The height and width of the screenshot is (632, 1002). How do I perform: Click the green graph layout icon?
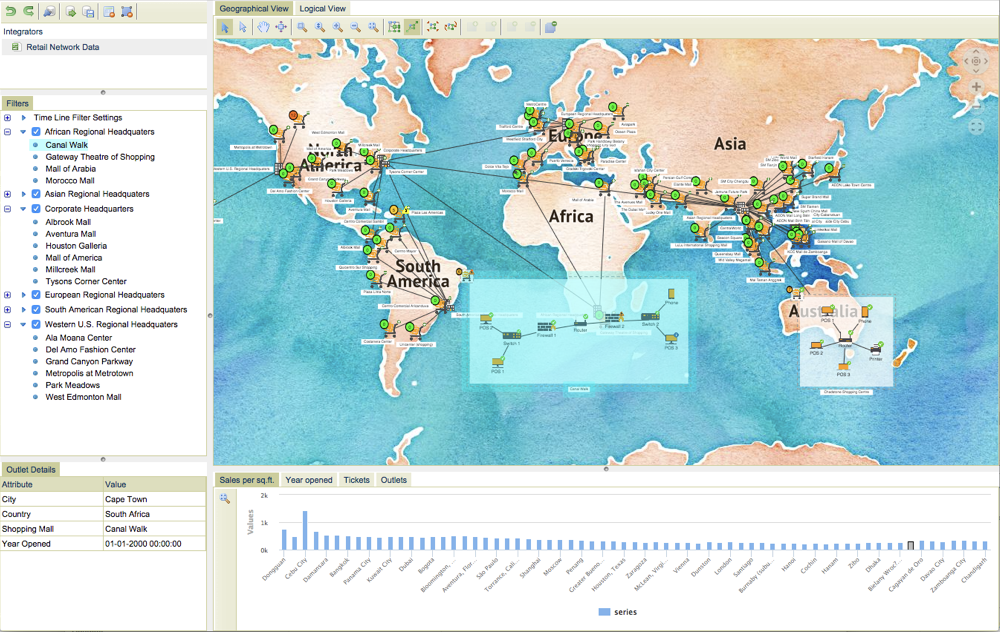tap(394, 27)
